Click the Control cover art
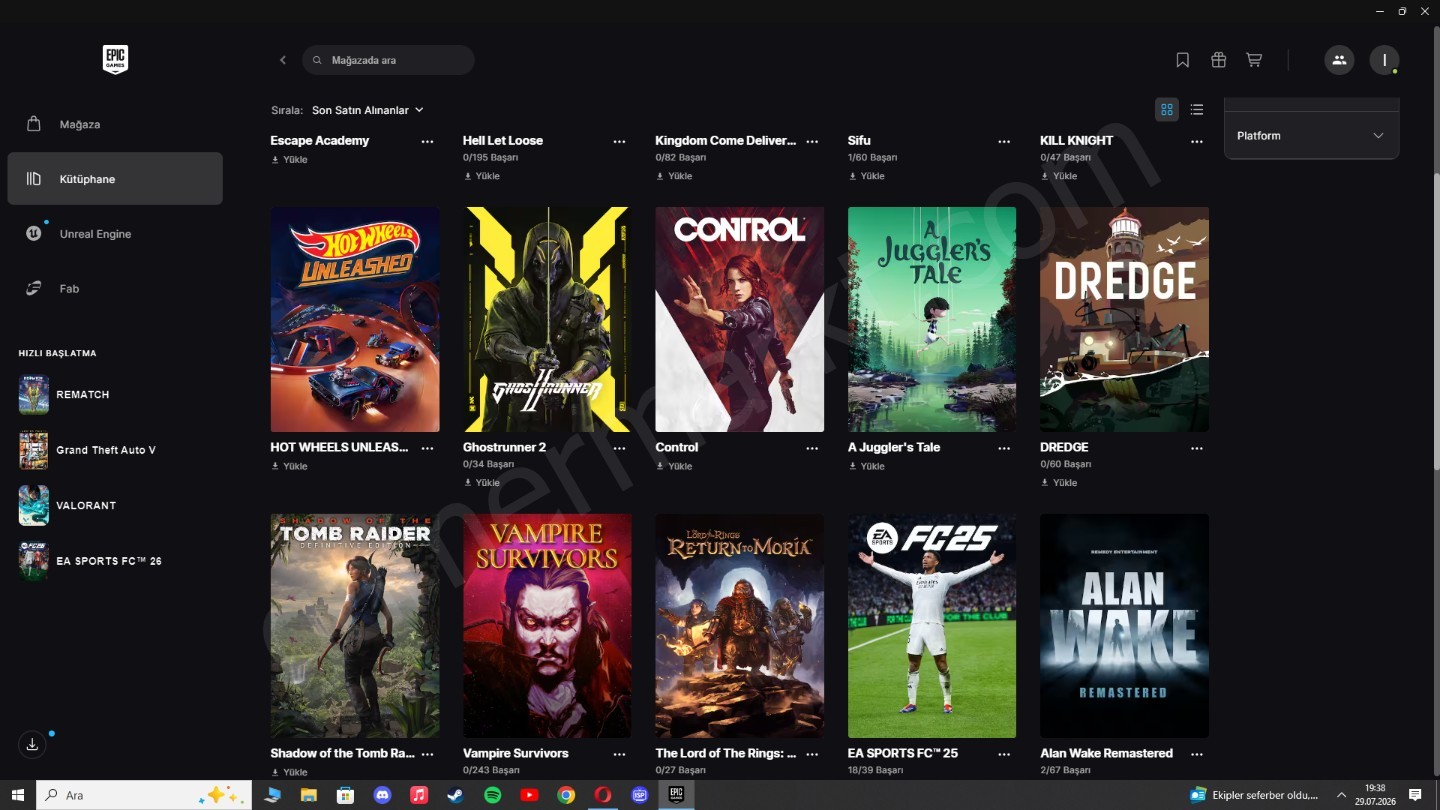This screenshot has height=810, width=1440. [740, 319]
